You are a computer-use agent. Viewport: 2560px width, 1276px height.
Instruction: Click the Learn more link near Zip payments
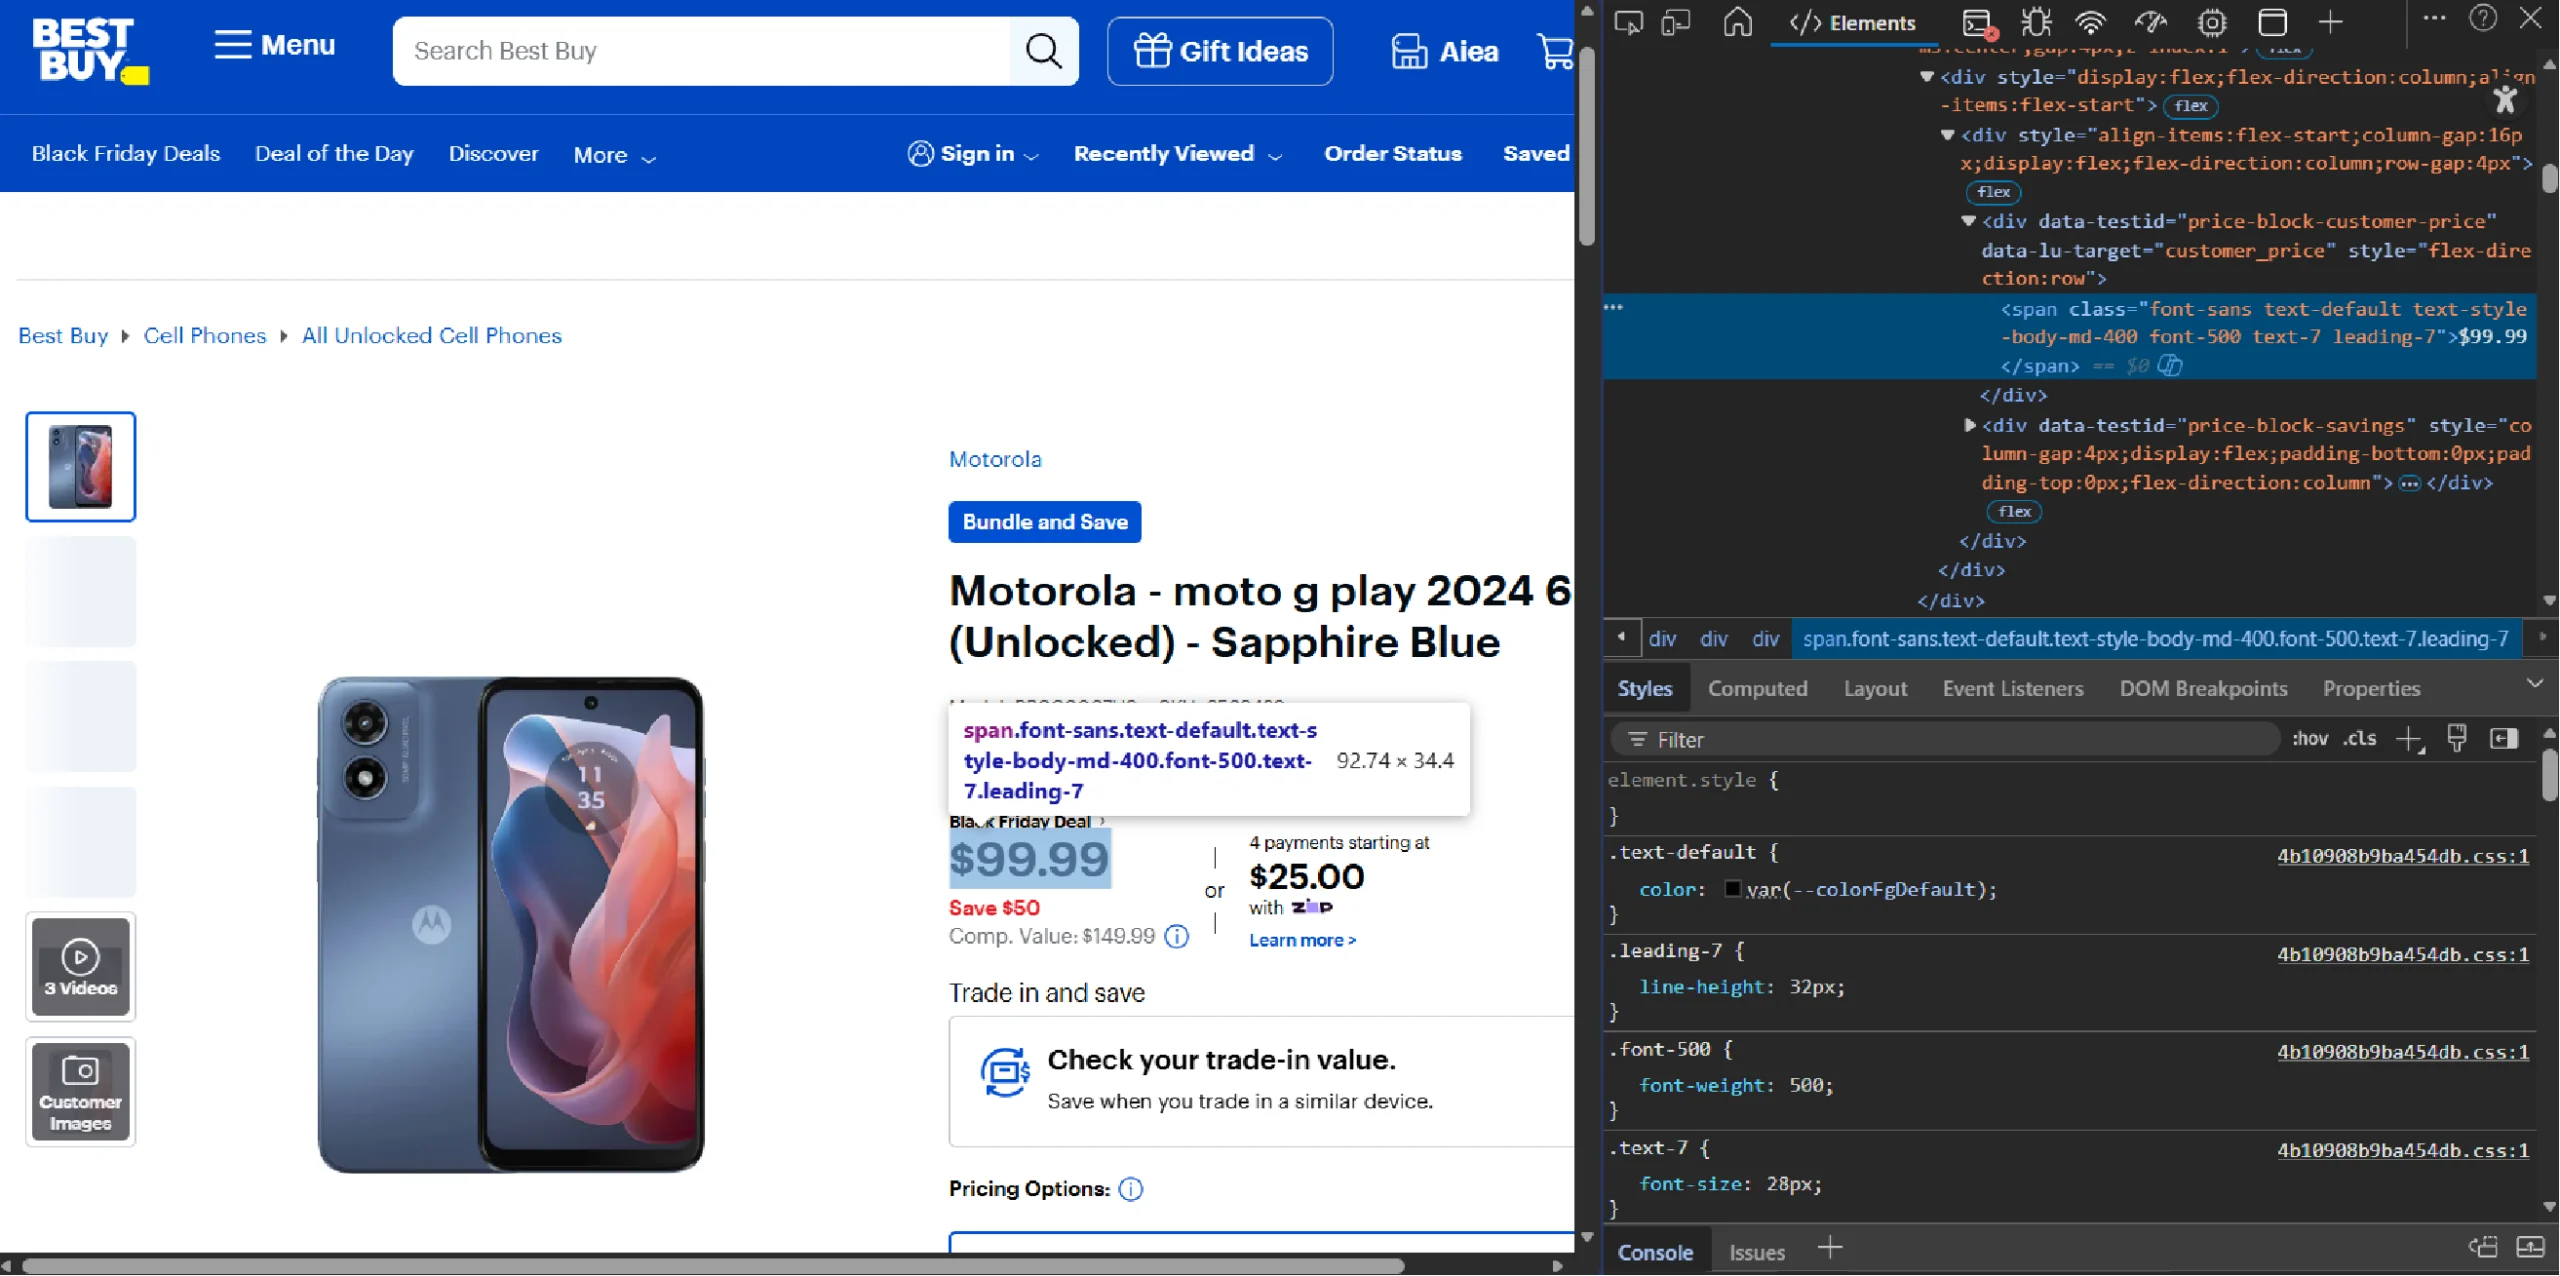[x=1301, y=940]
